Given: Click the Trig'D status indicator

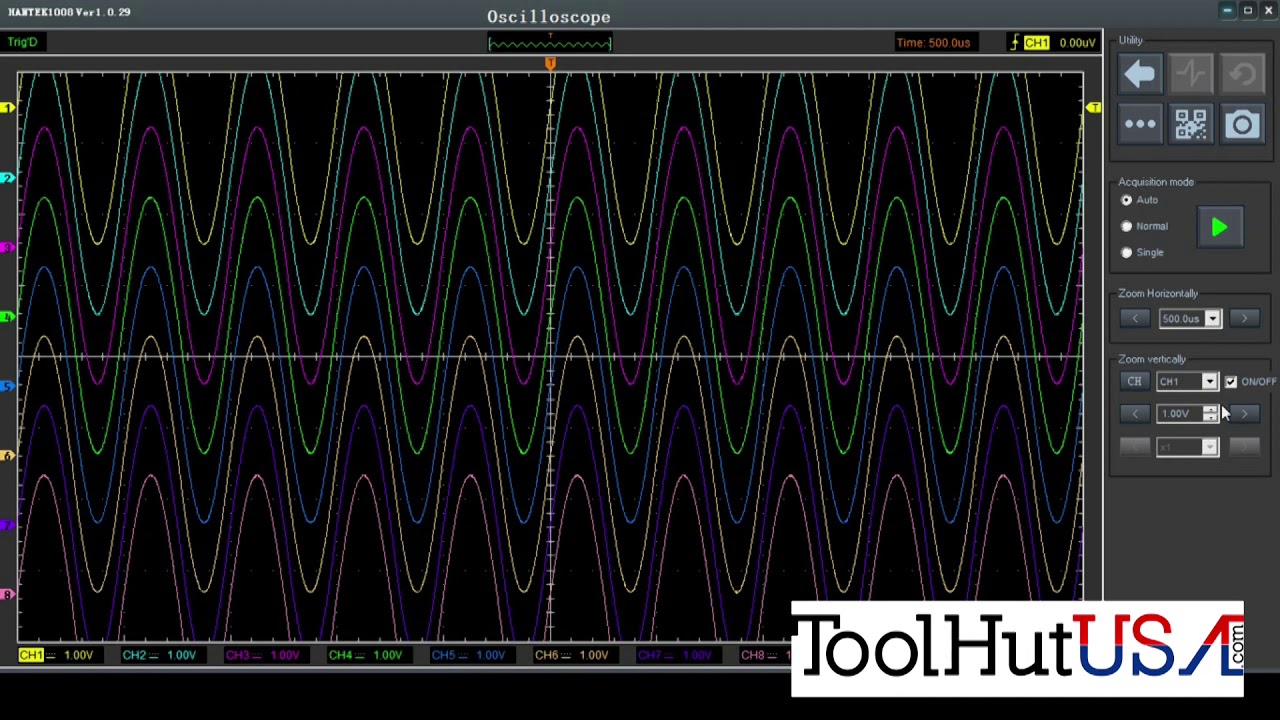Looking at the screenshot, I should pos(22,42).
